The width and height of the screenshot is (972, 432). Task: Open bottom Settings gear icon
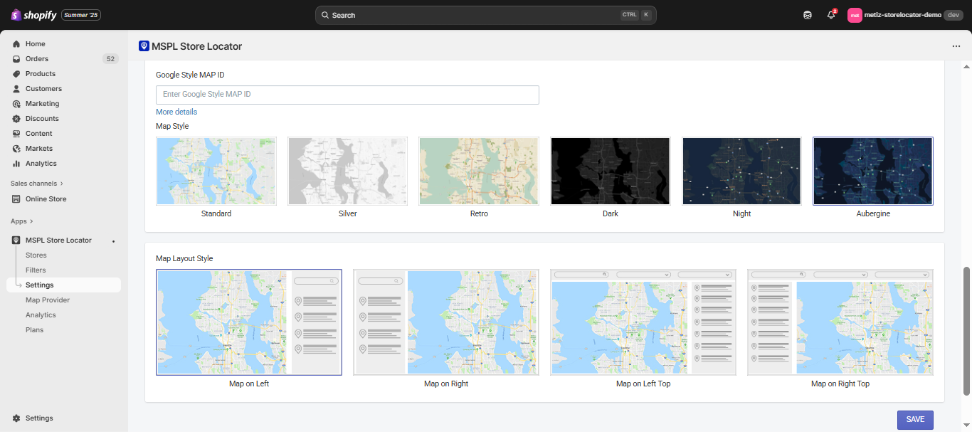pyautogui.click(x=16, y=418)
